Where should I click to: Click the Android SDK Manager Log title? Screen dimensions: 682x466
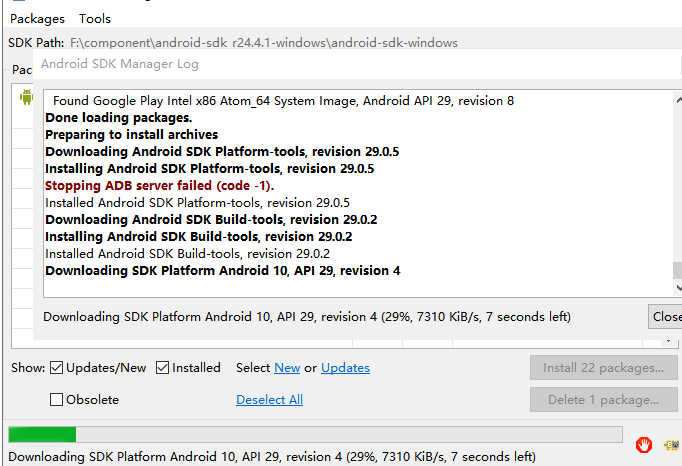point(120,64)
